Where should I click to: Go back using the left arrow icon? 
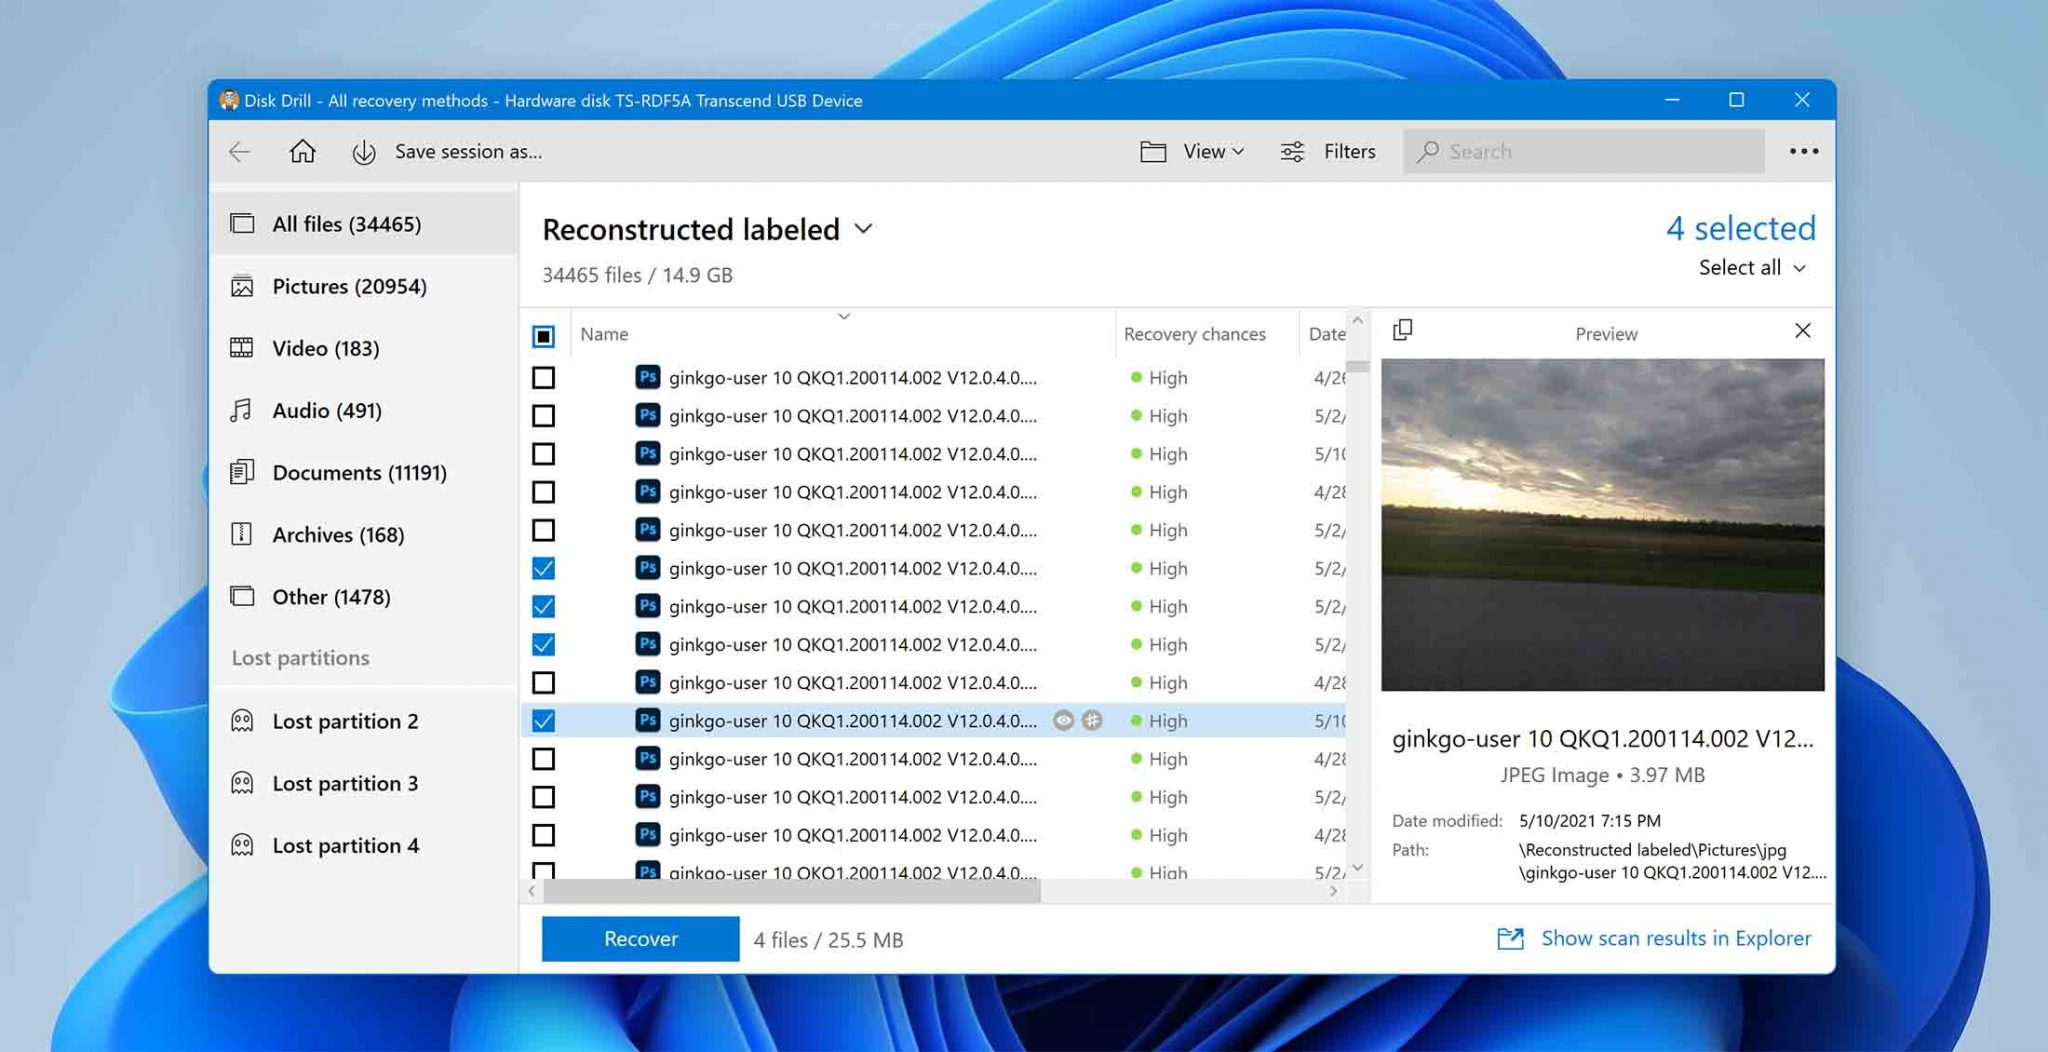click(x=239, y=152)
